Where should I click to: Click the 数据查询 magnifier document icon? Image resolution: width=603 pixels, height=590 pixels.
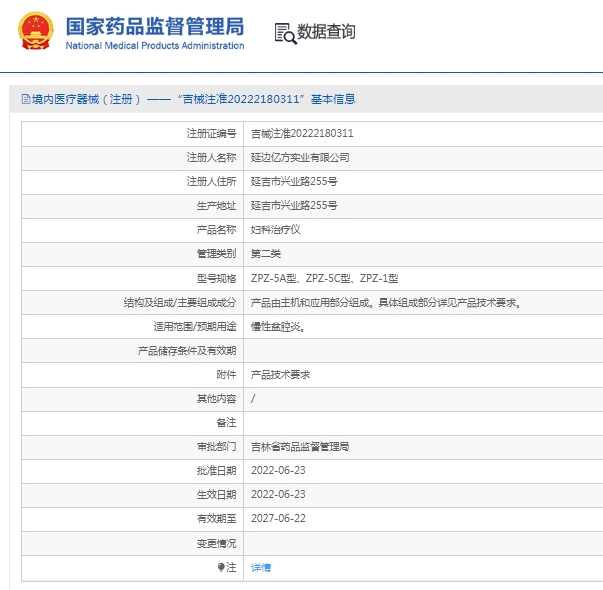(285, 33)
